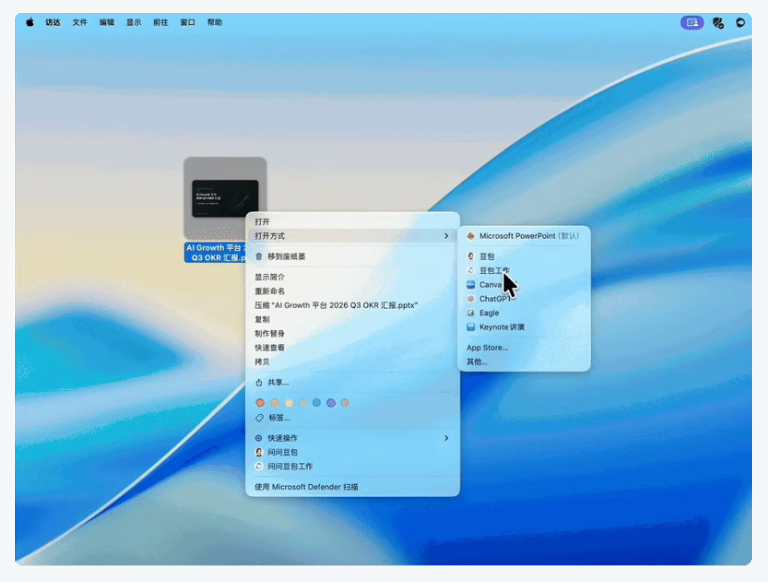Click the Keynote 讲演 app icon
This screenshot has width=768, height=582.
click(x=471, y=327)
